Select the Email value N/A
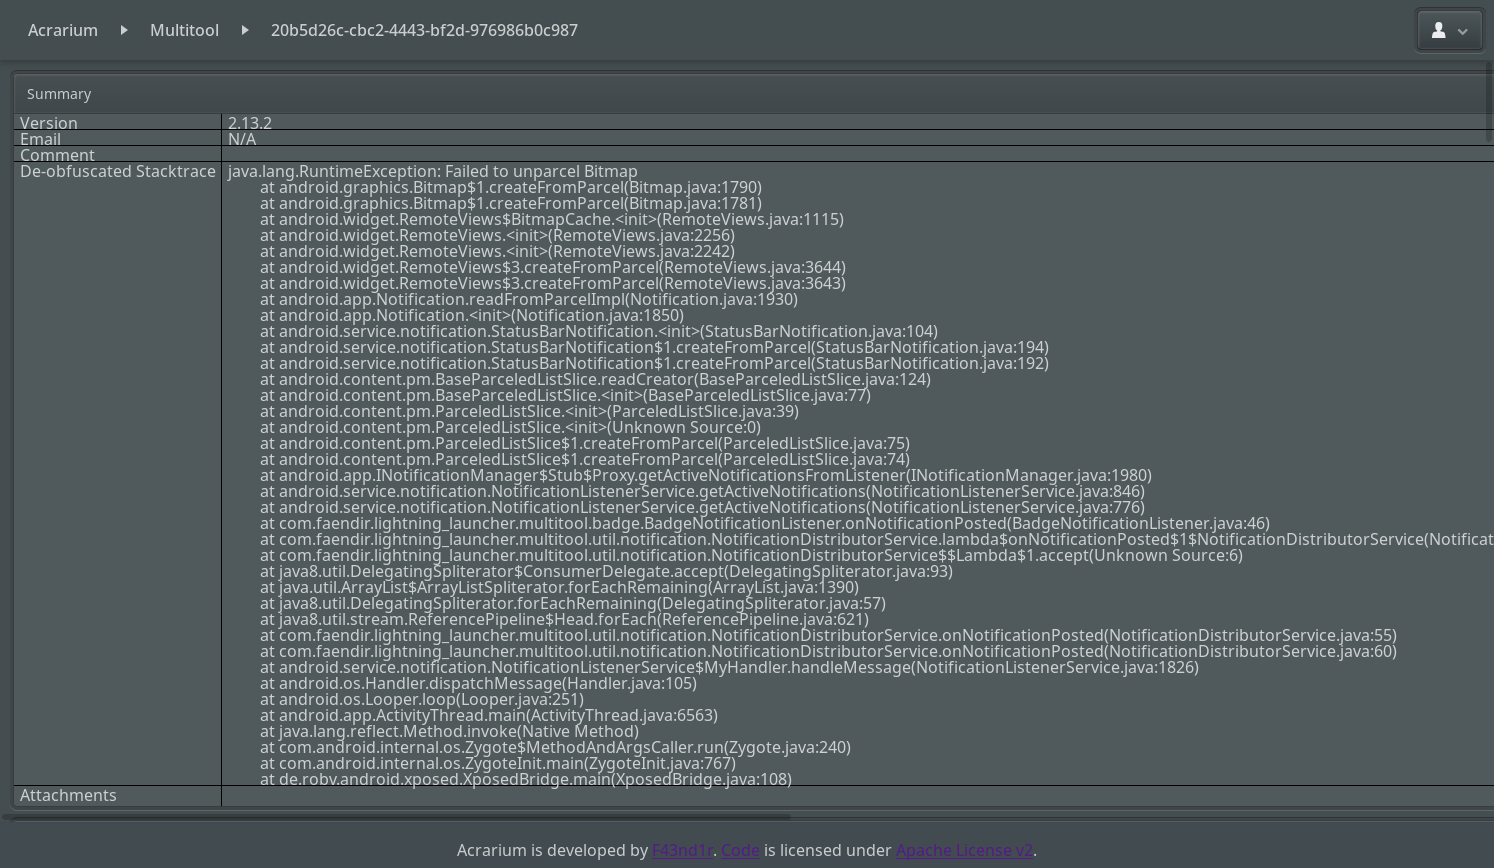Image resolution: width=1494 pixels, height=868 pixels. click(242, 139)
